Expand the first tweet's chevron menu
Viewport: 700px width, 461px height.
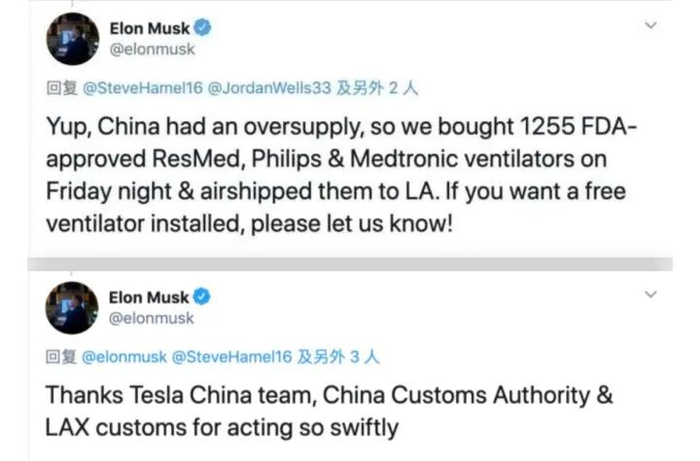click(x=652, y=24)
